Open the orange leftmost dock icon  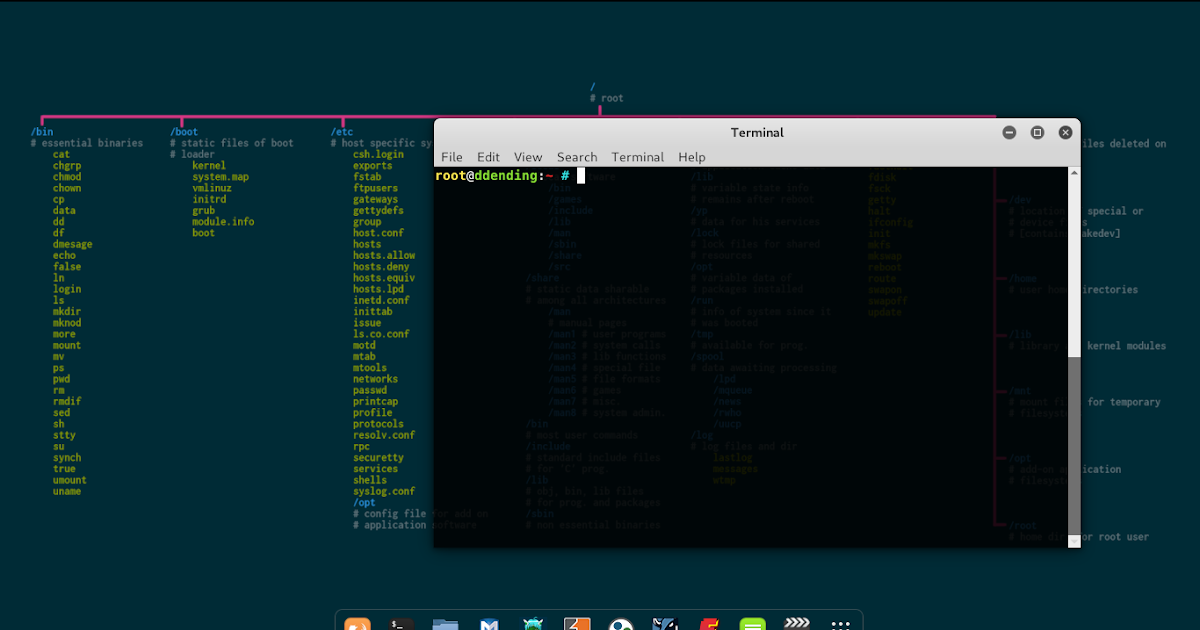358,625
